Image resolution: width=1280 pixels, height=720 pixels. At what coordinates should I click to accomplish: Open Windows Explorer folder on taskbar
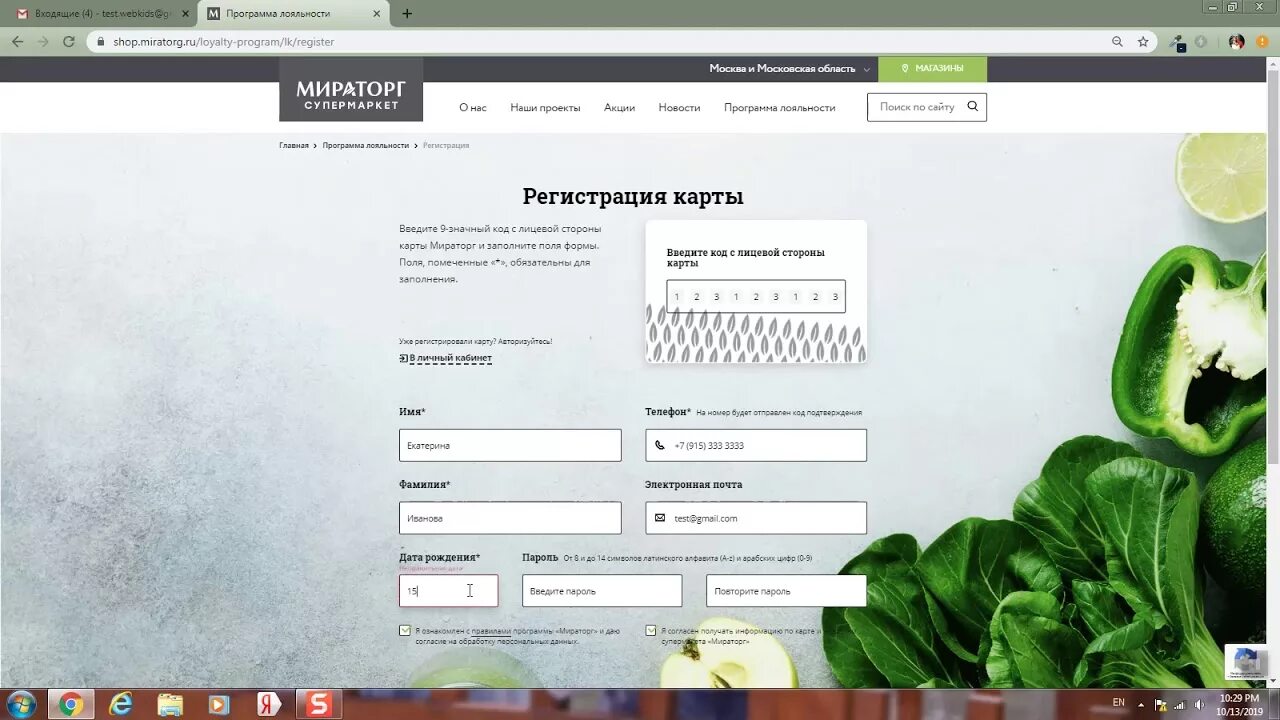click(171, 704)
